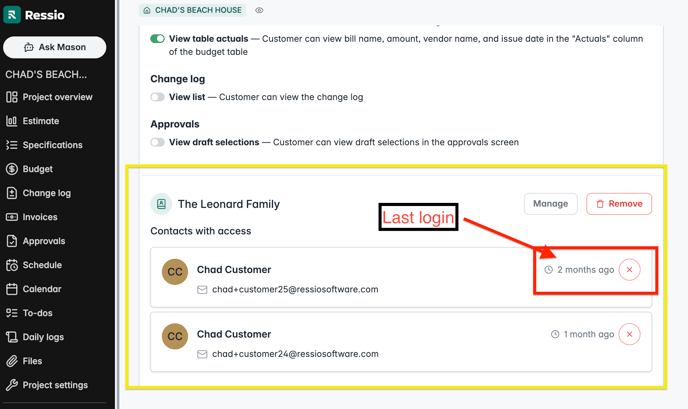Viewport: 688px width, 409px height.
Task: Click Manage for The Leonard Family
Action: [x=550, y=204]
